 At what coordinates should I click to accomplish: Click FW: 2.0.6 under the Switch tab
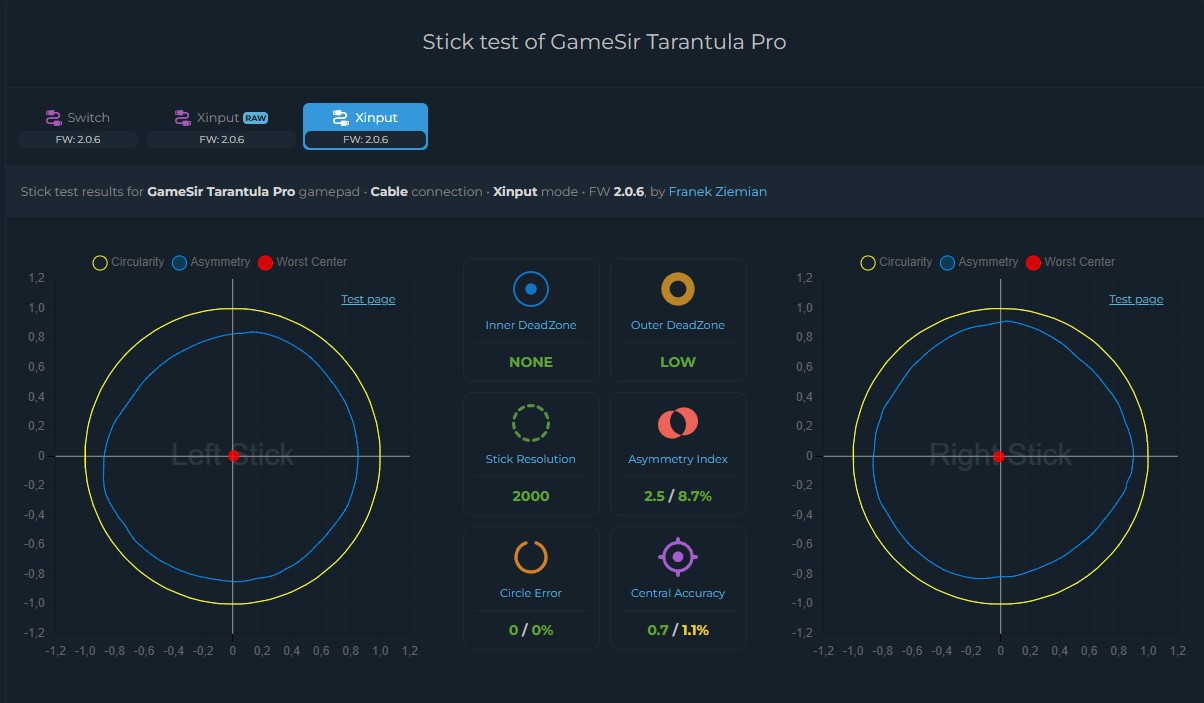(77, 140)
